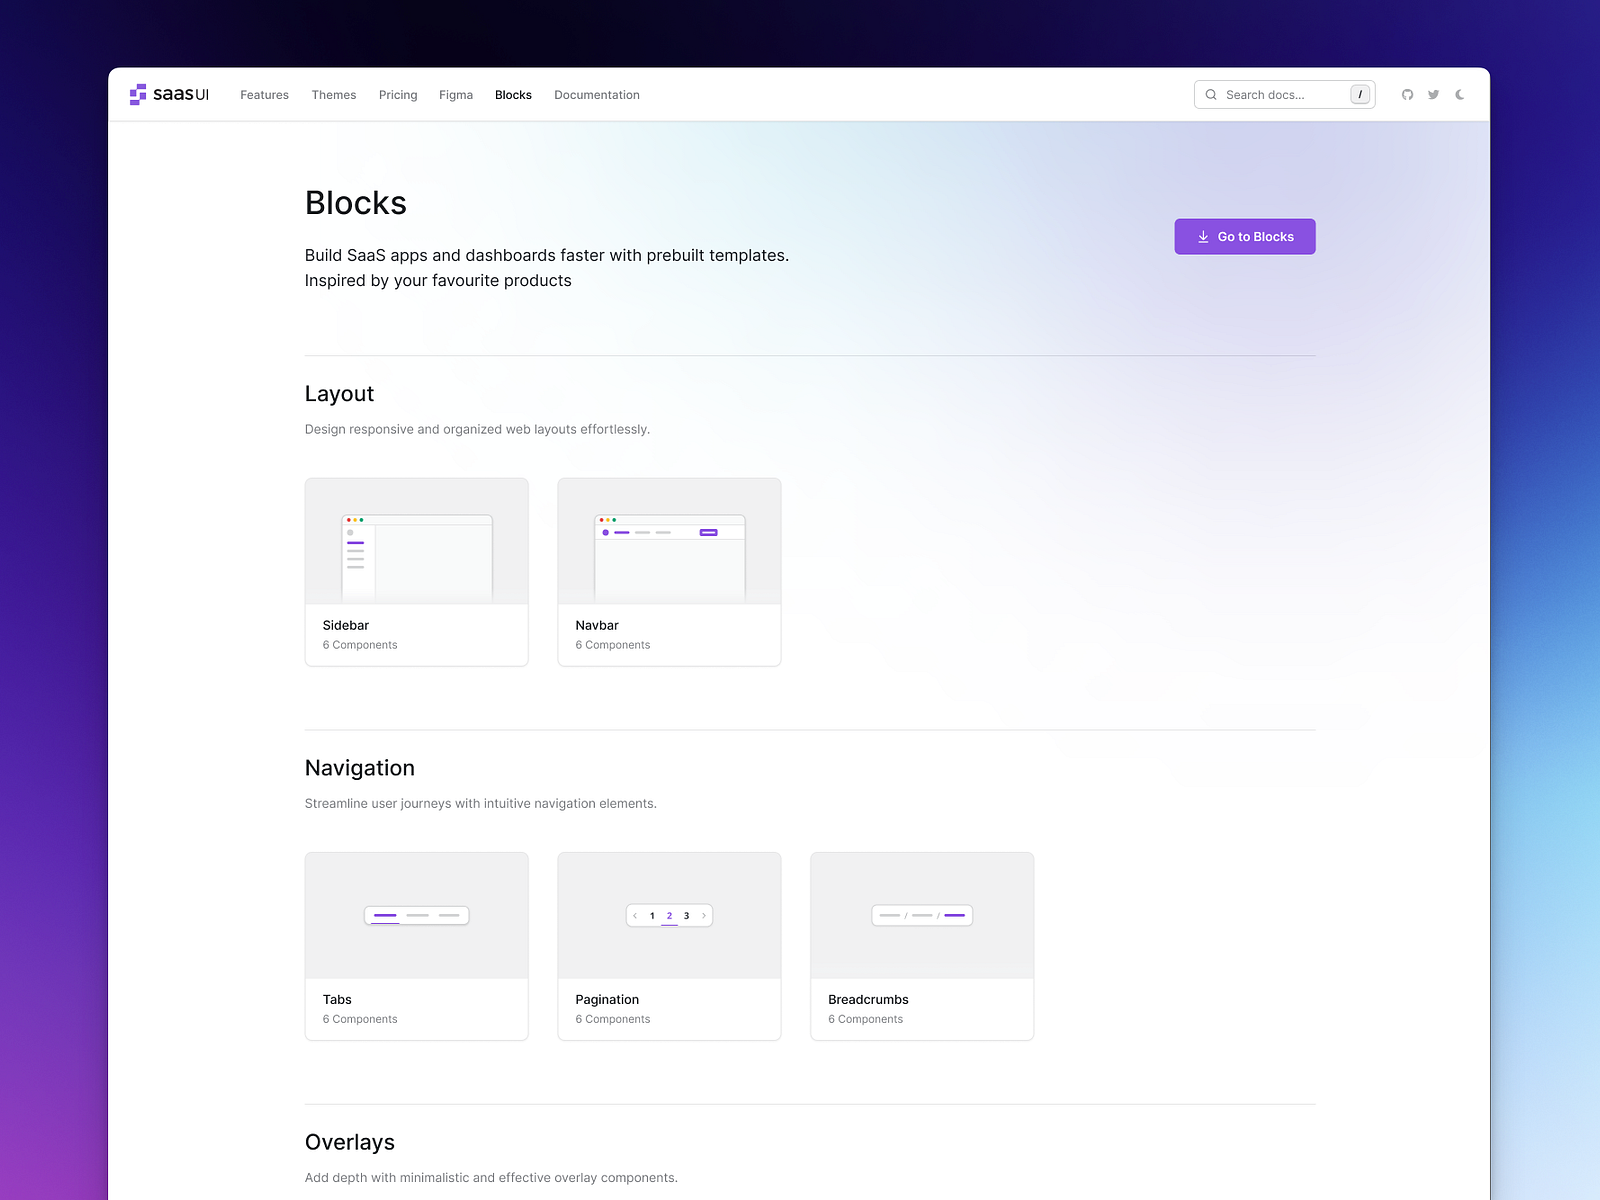This screenshot has height=1200, width=1600.
Task: Open the Sidebar block card
Action: click(416, 571)
